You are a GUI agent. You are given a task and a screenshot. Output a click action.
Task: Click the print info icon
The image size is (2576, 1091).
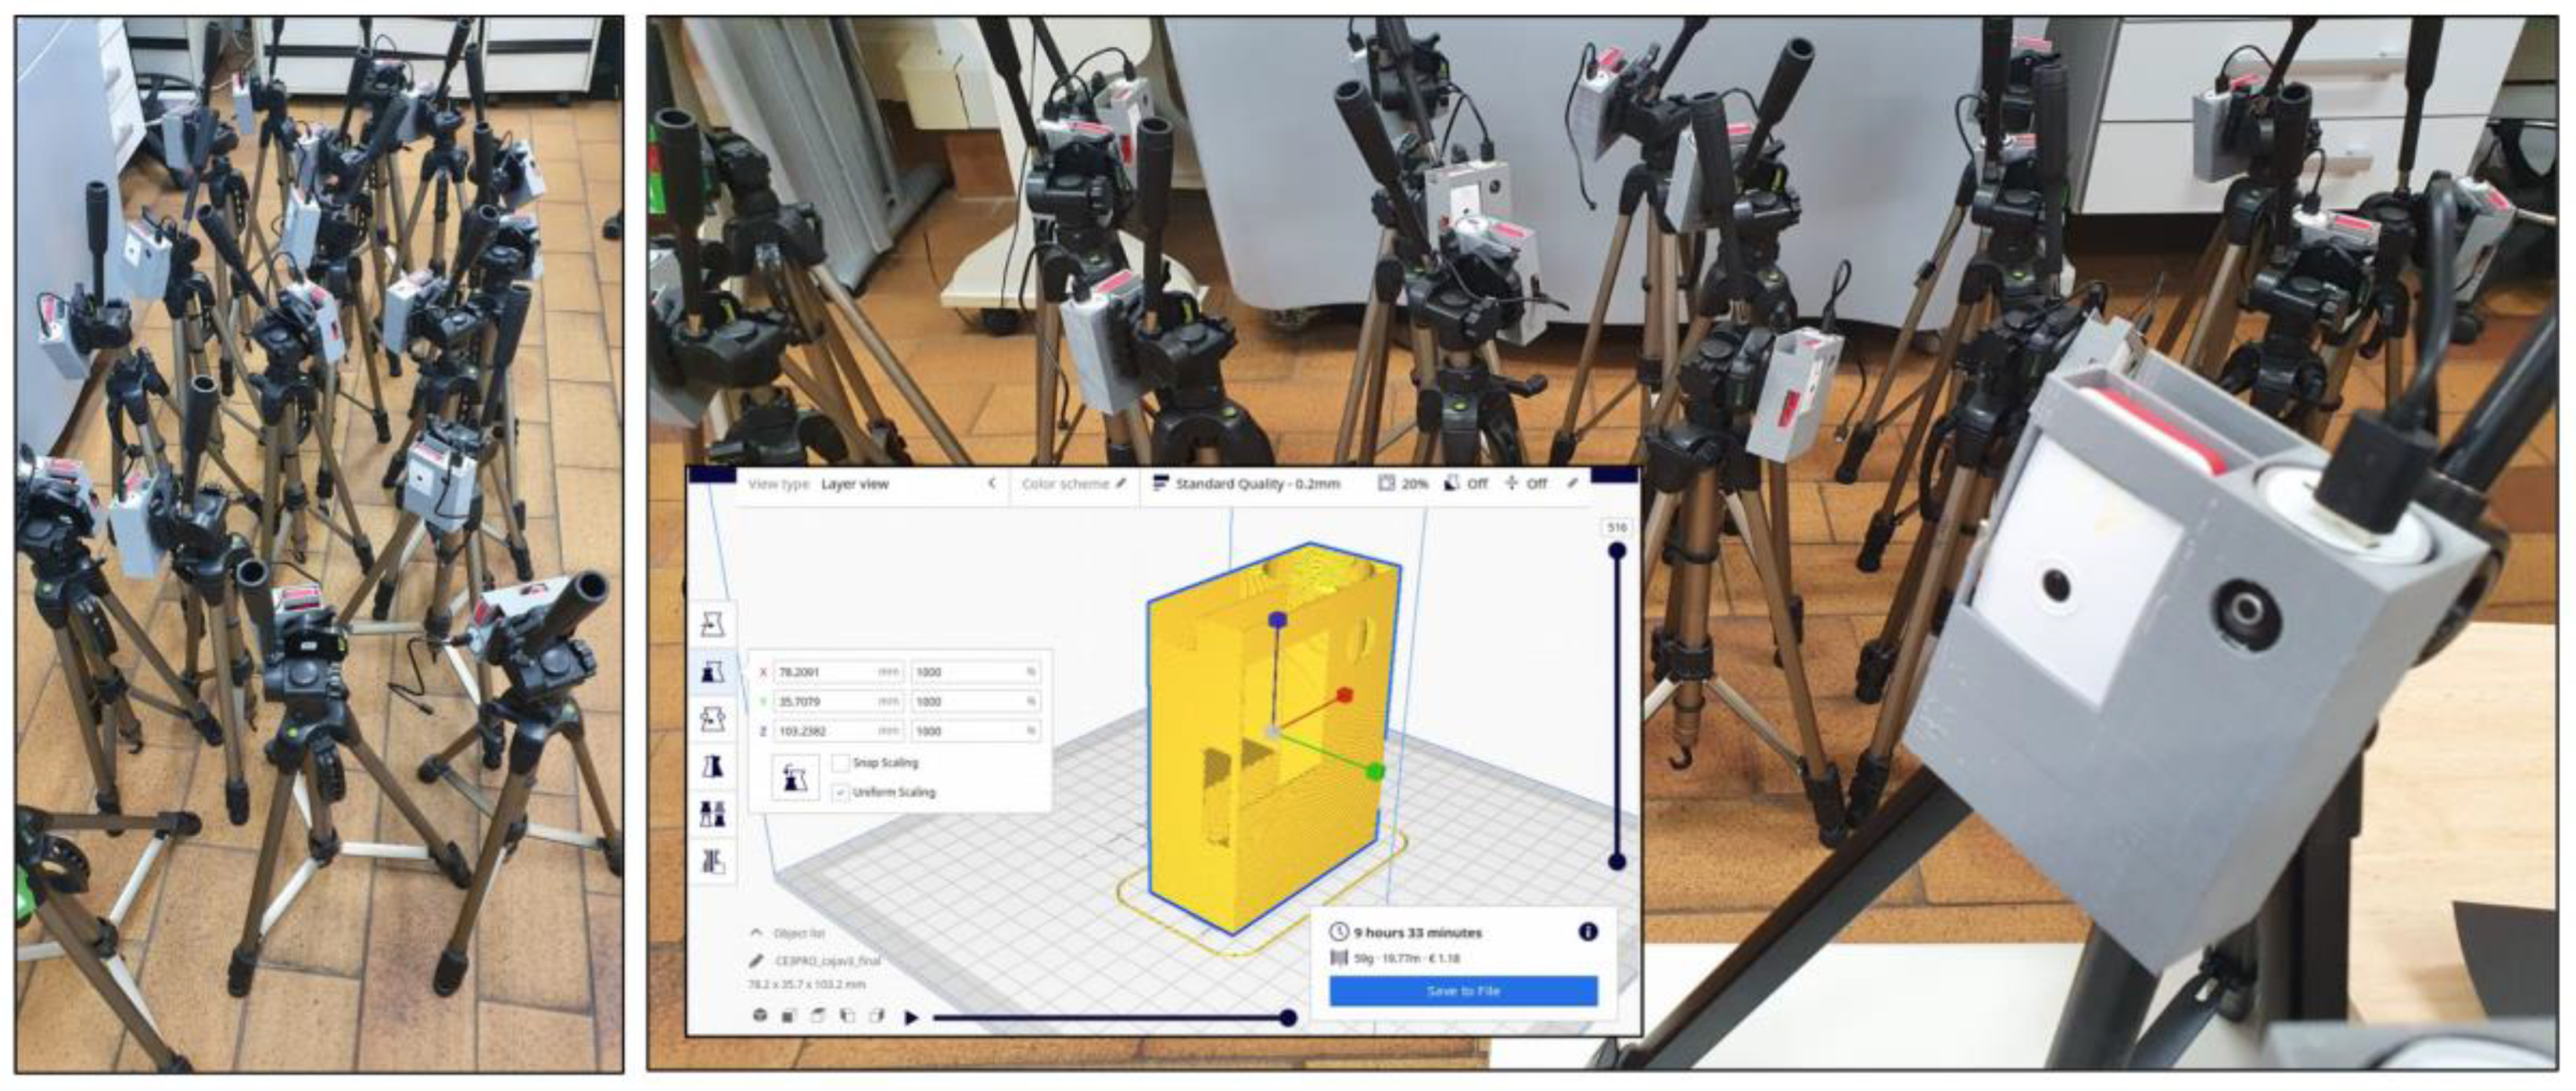coord(1587,931)
